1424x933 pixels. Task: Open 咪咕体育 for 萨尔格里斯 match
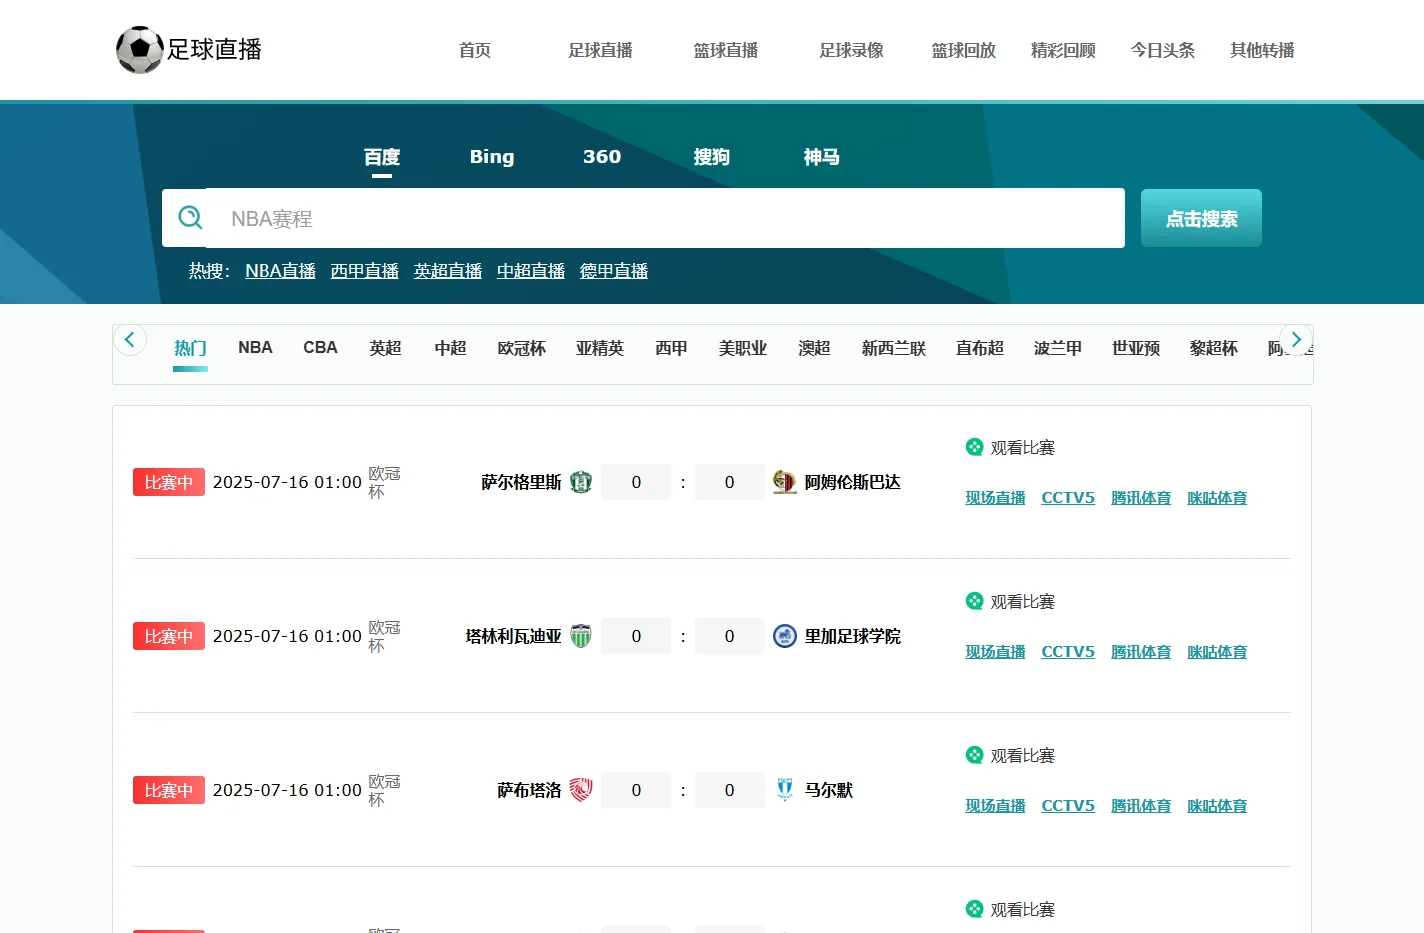(1217, 498)
